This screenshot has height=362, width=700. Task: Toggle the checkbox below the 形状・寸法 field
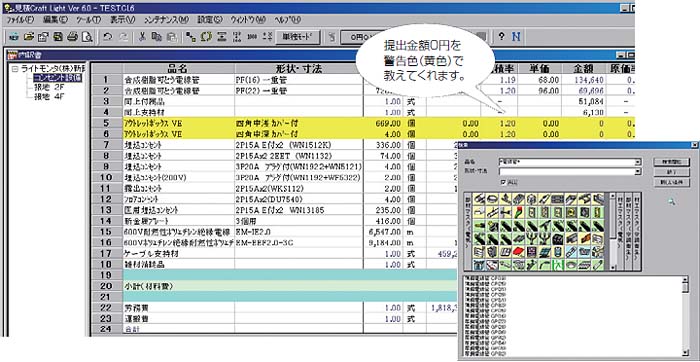[504, 182]
